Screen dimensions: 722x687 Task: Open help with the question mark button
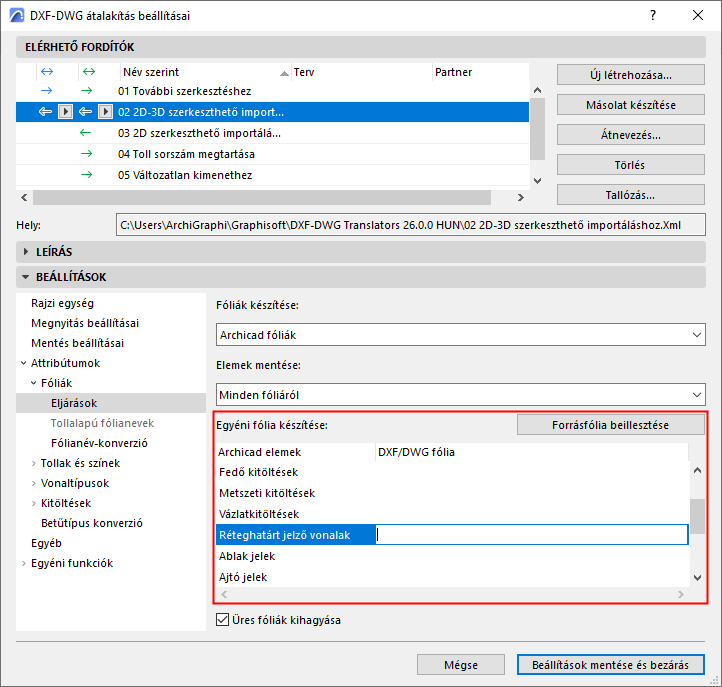pos(653,16)
